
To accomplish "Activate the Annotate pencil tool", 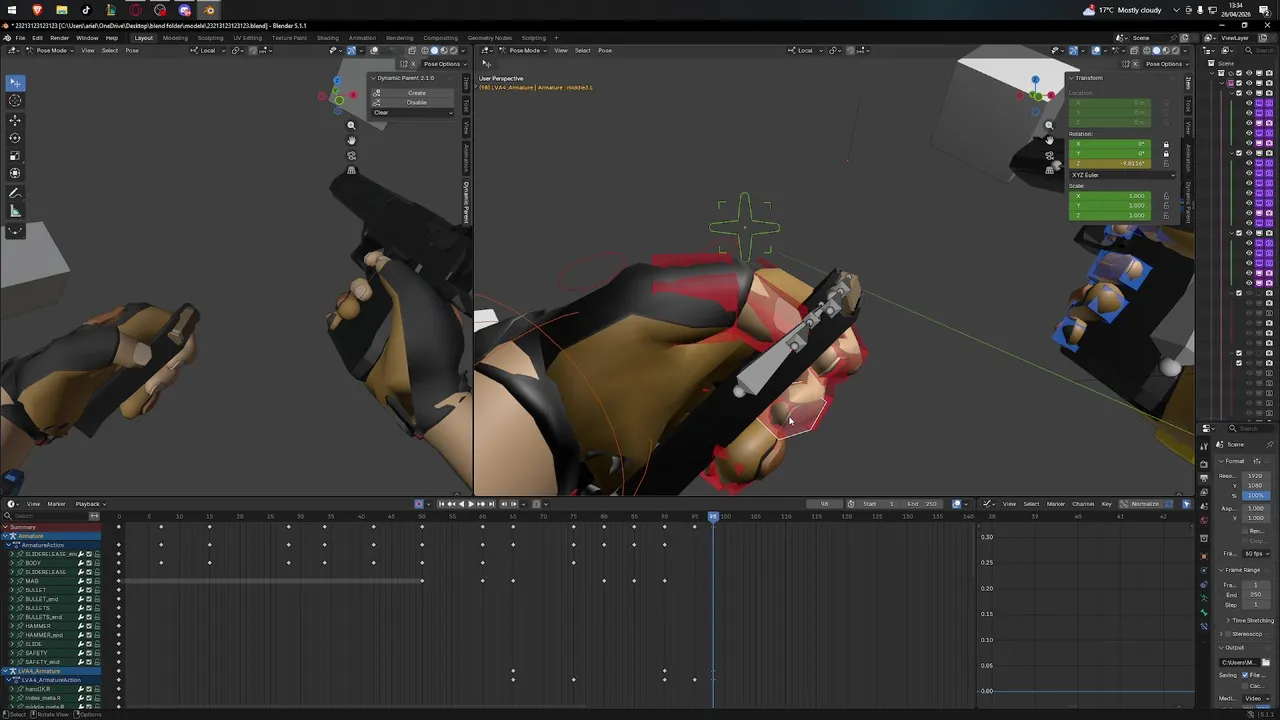I will click(15, 193).
